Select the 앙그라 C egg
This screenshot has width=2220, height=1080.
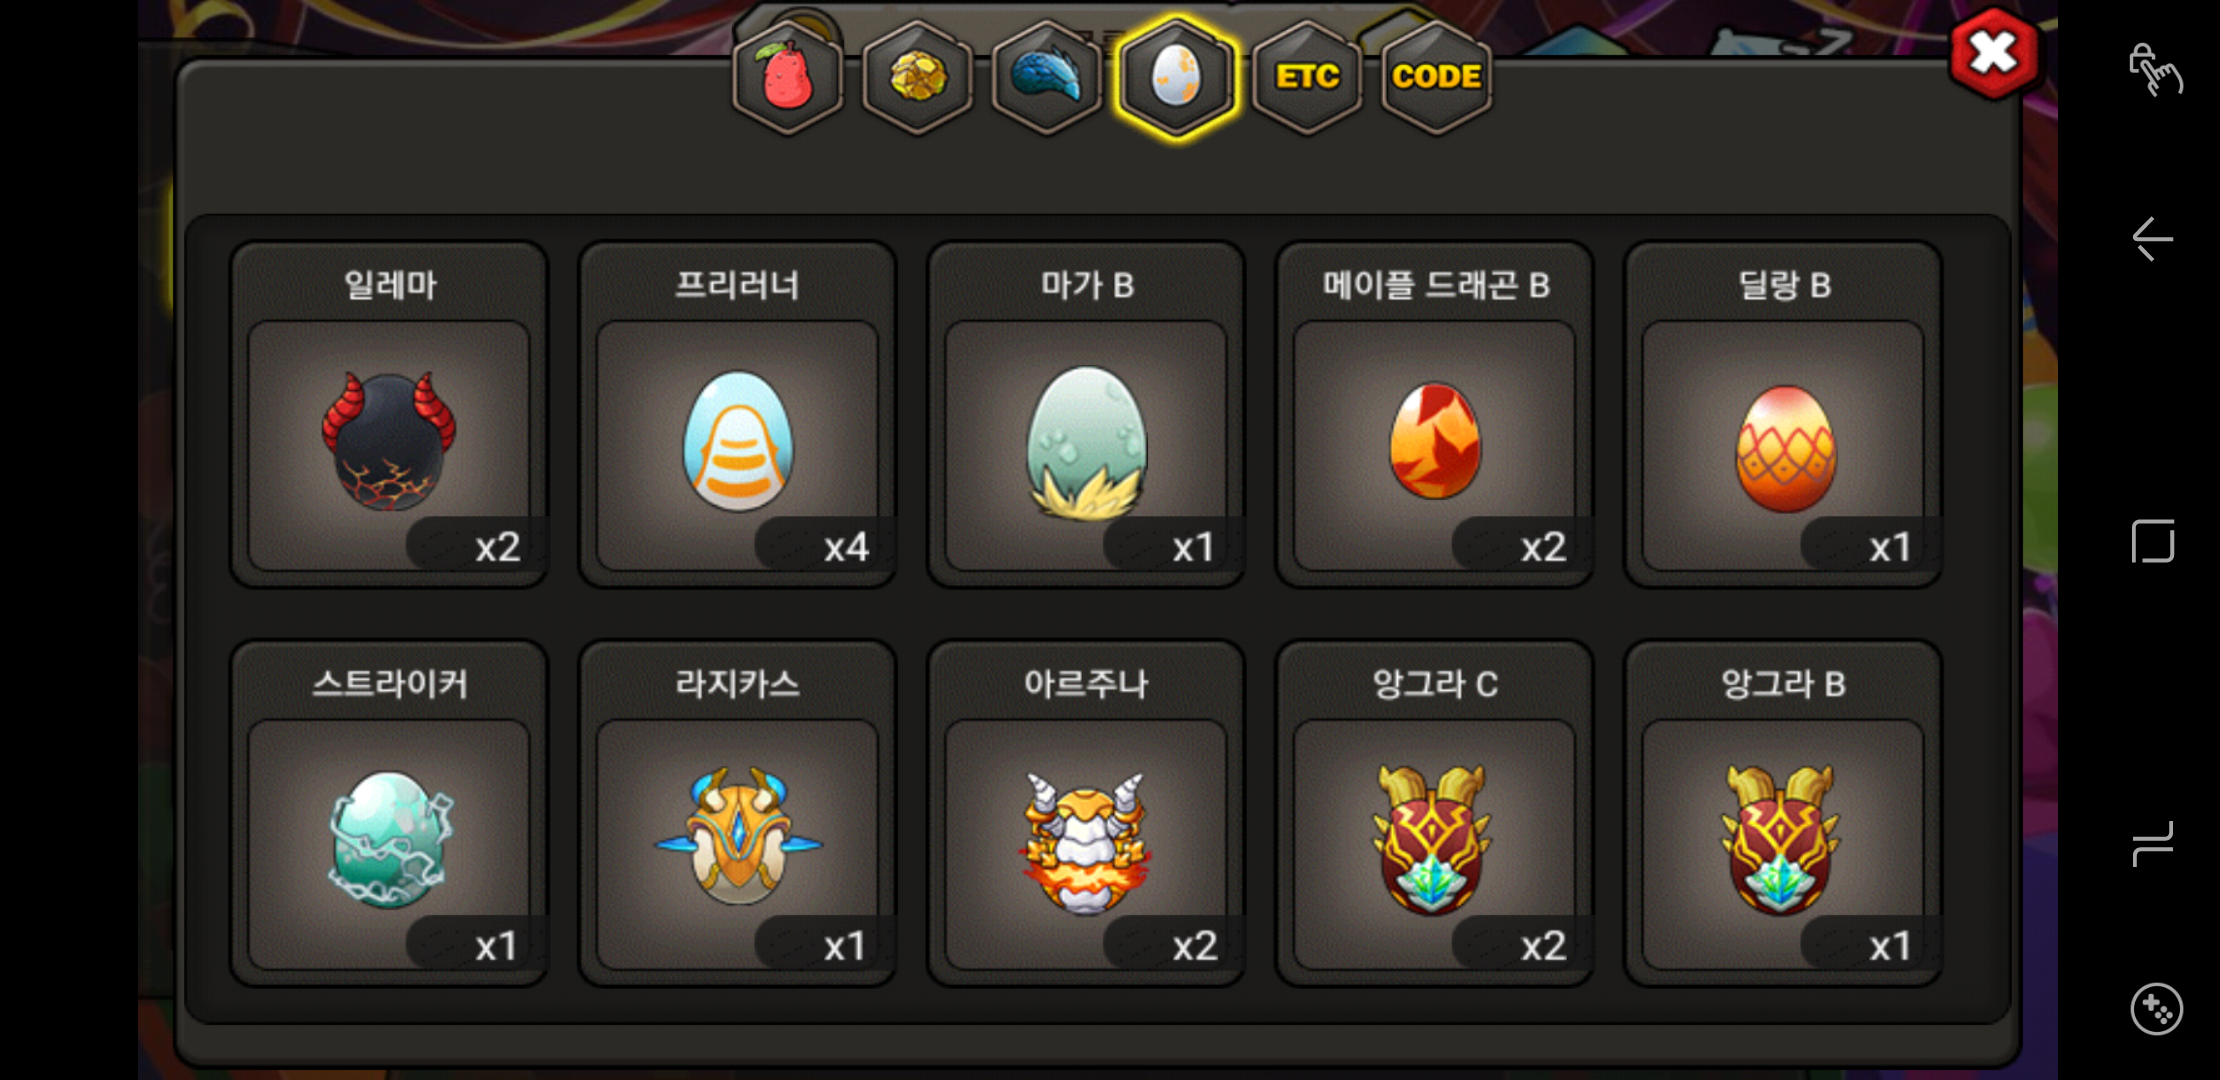tap(1435, 813)
